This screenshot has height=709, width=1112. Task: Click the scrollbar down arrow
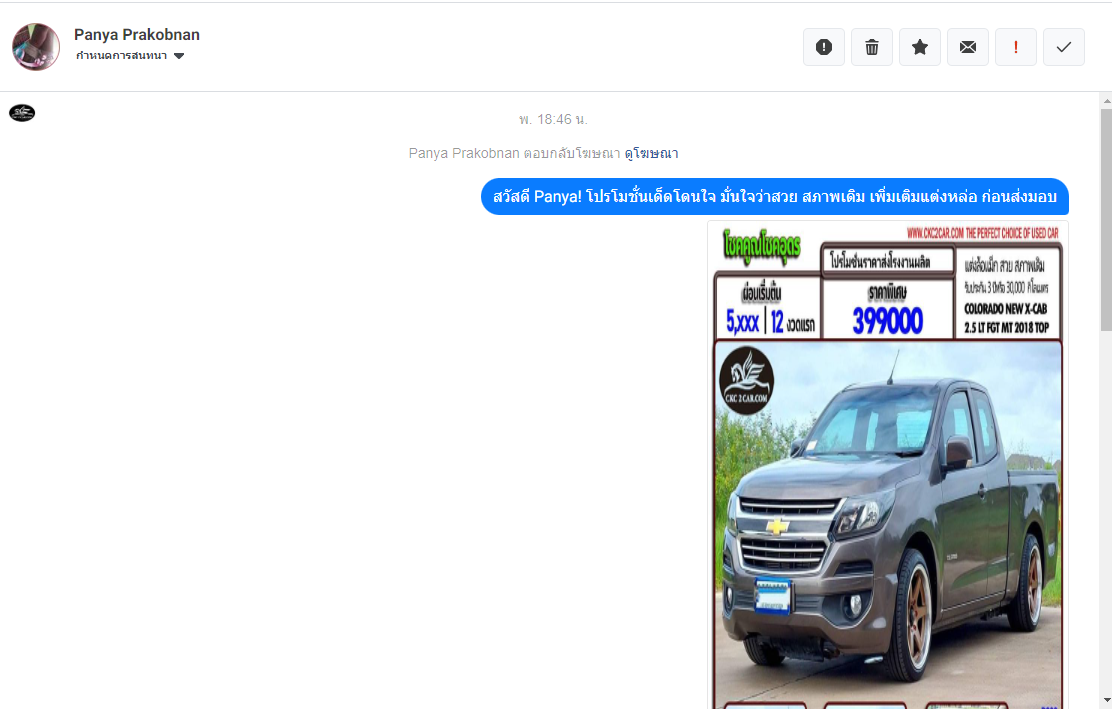[x=1106, y=700]
